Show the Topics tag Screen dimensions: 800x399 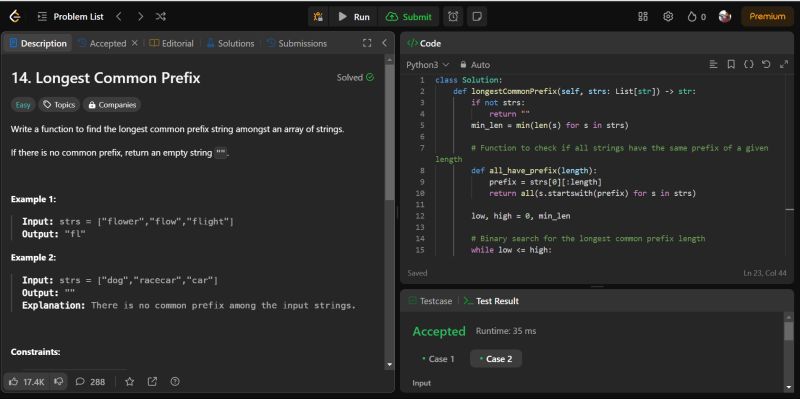point(59,105)
